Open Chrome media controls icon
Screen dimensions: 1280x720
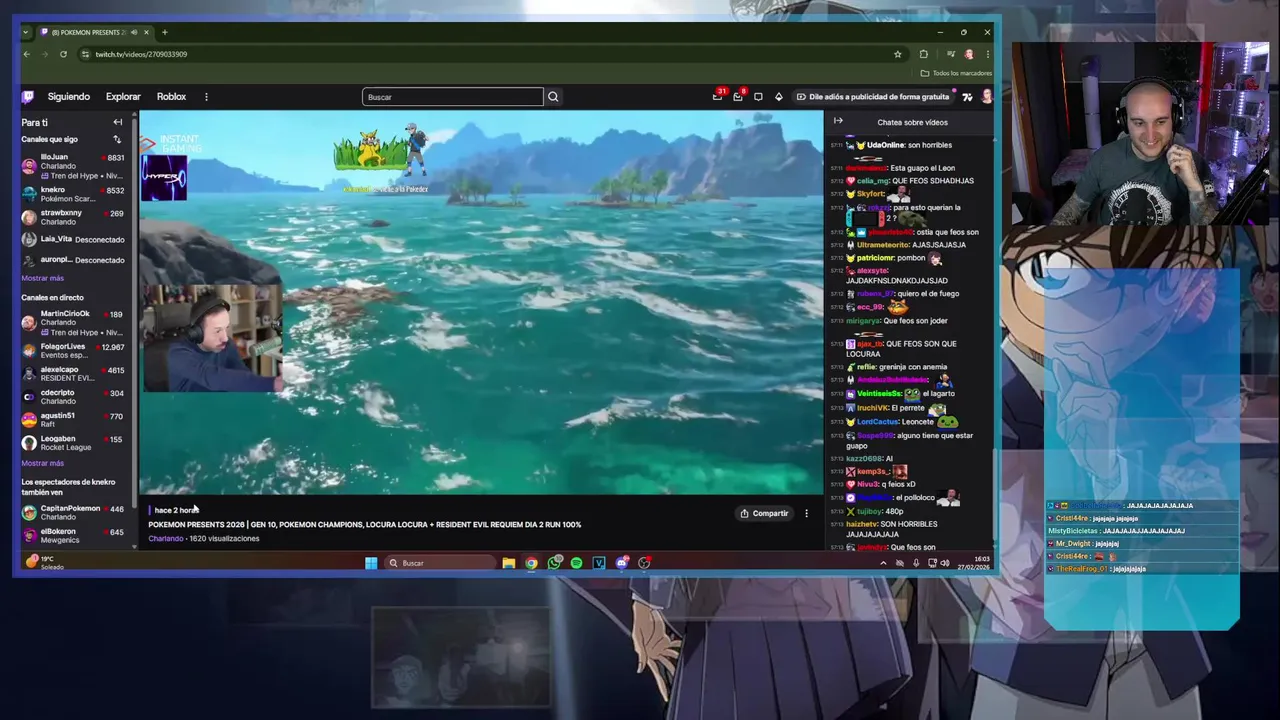950,54
